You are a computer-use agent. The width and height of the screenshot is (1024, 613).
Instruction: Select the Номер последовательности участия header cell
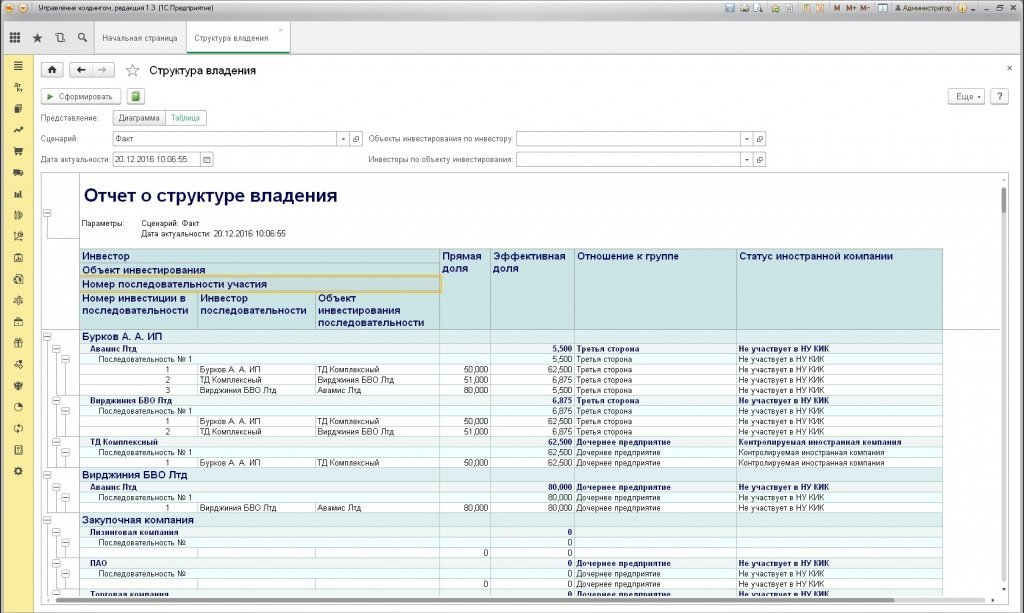(x=261, y=284)
